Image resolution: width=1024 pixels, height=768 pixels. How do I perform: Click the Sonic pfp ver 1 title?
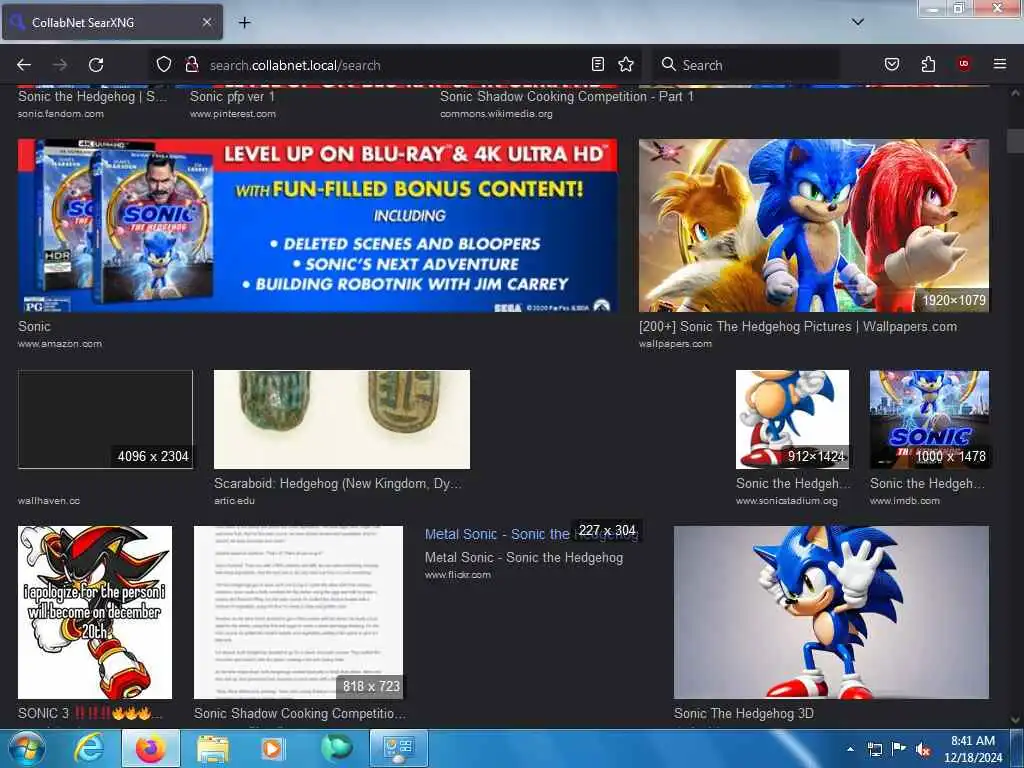(x=232, y=97)
